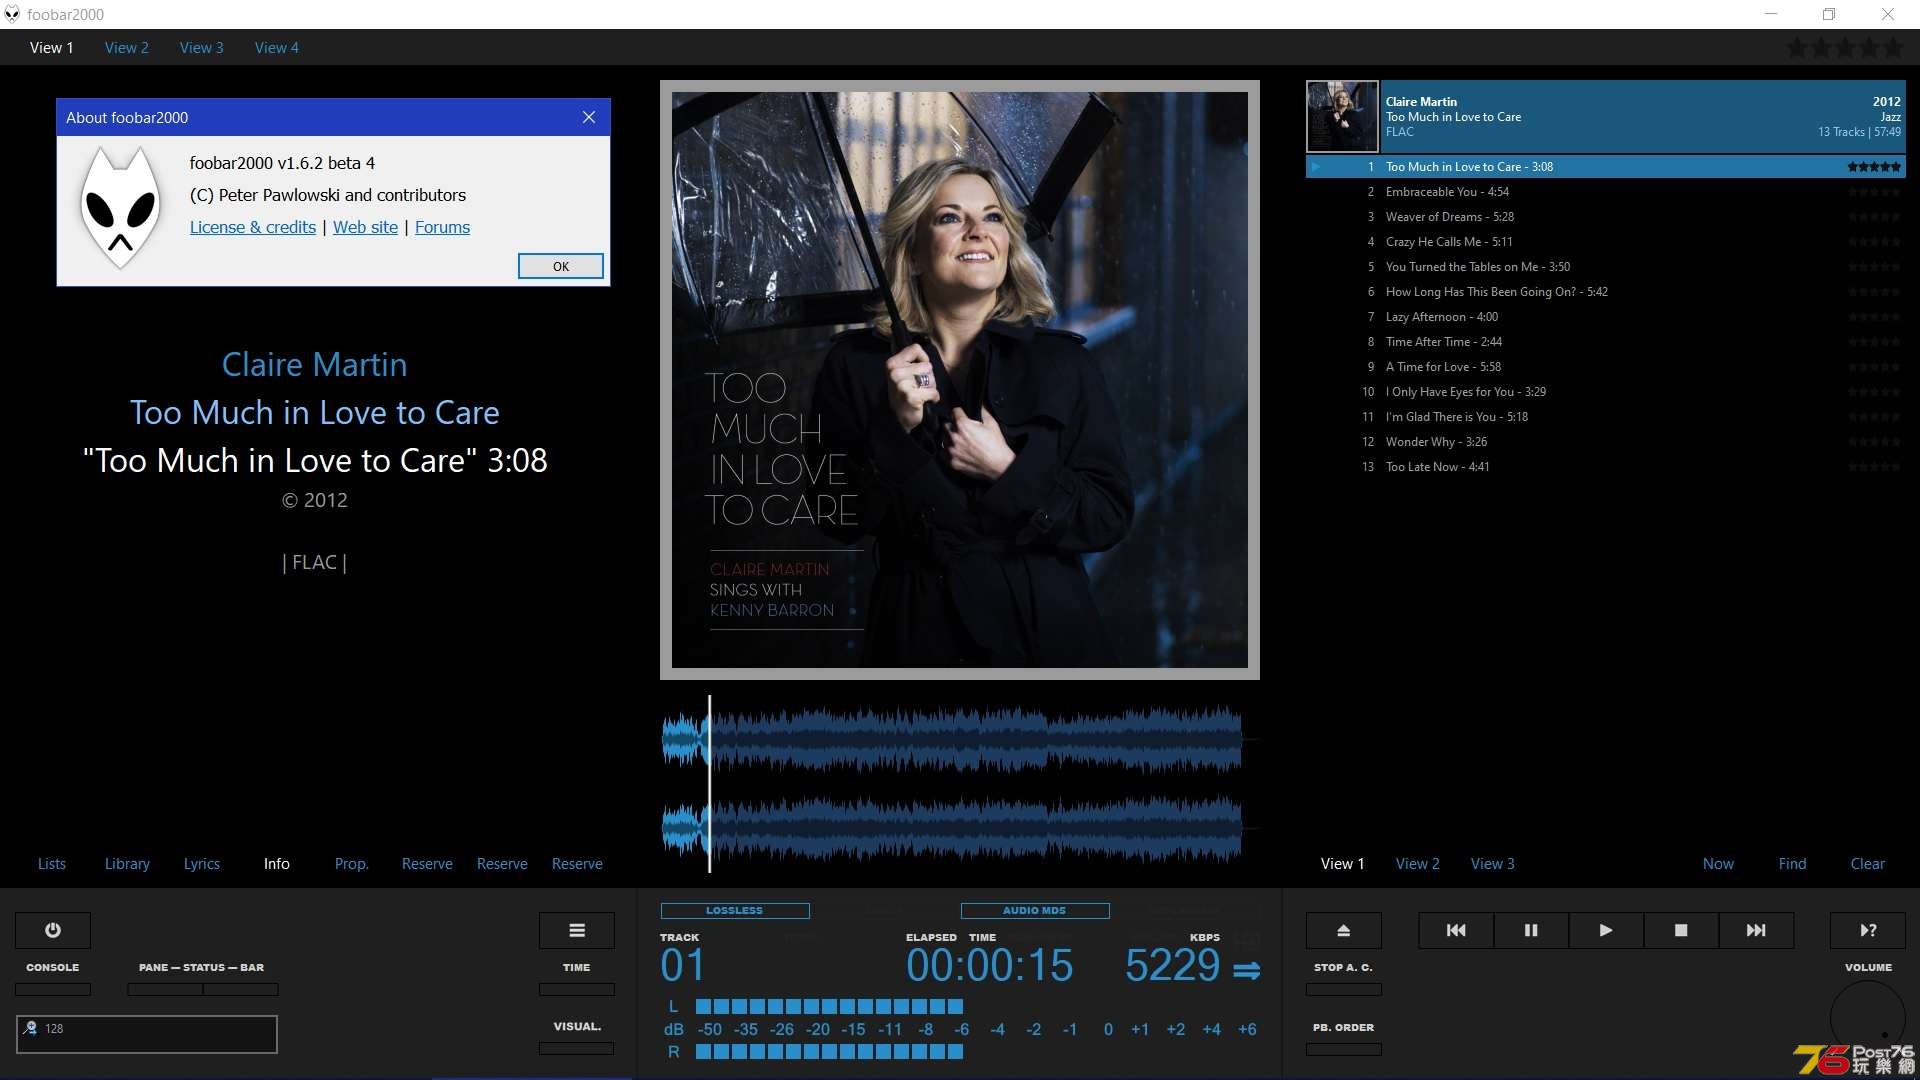Viewport: 1920px width, 1080px height.
Task: Switch to View 4 in top menu
Action: 277,47
